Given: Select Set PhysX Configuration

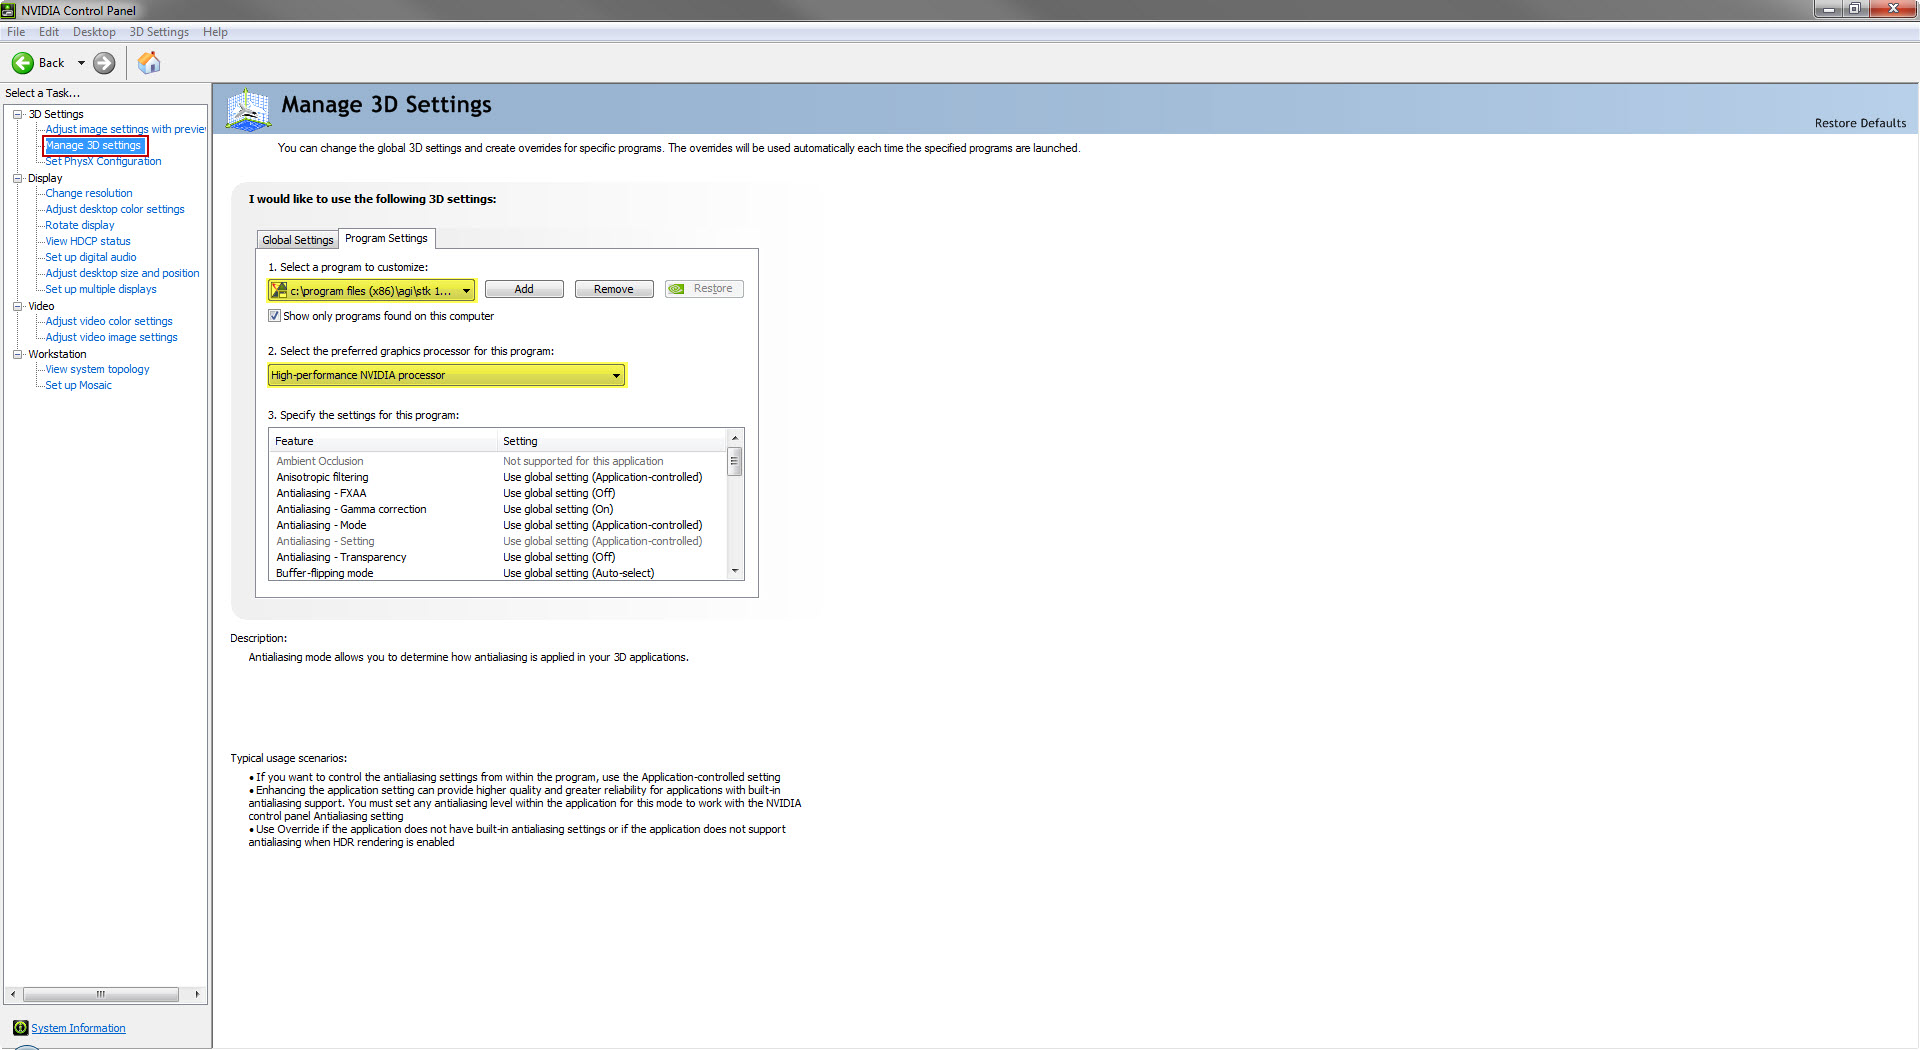Looking at the screenshot, I should (x=103, y=161).
